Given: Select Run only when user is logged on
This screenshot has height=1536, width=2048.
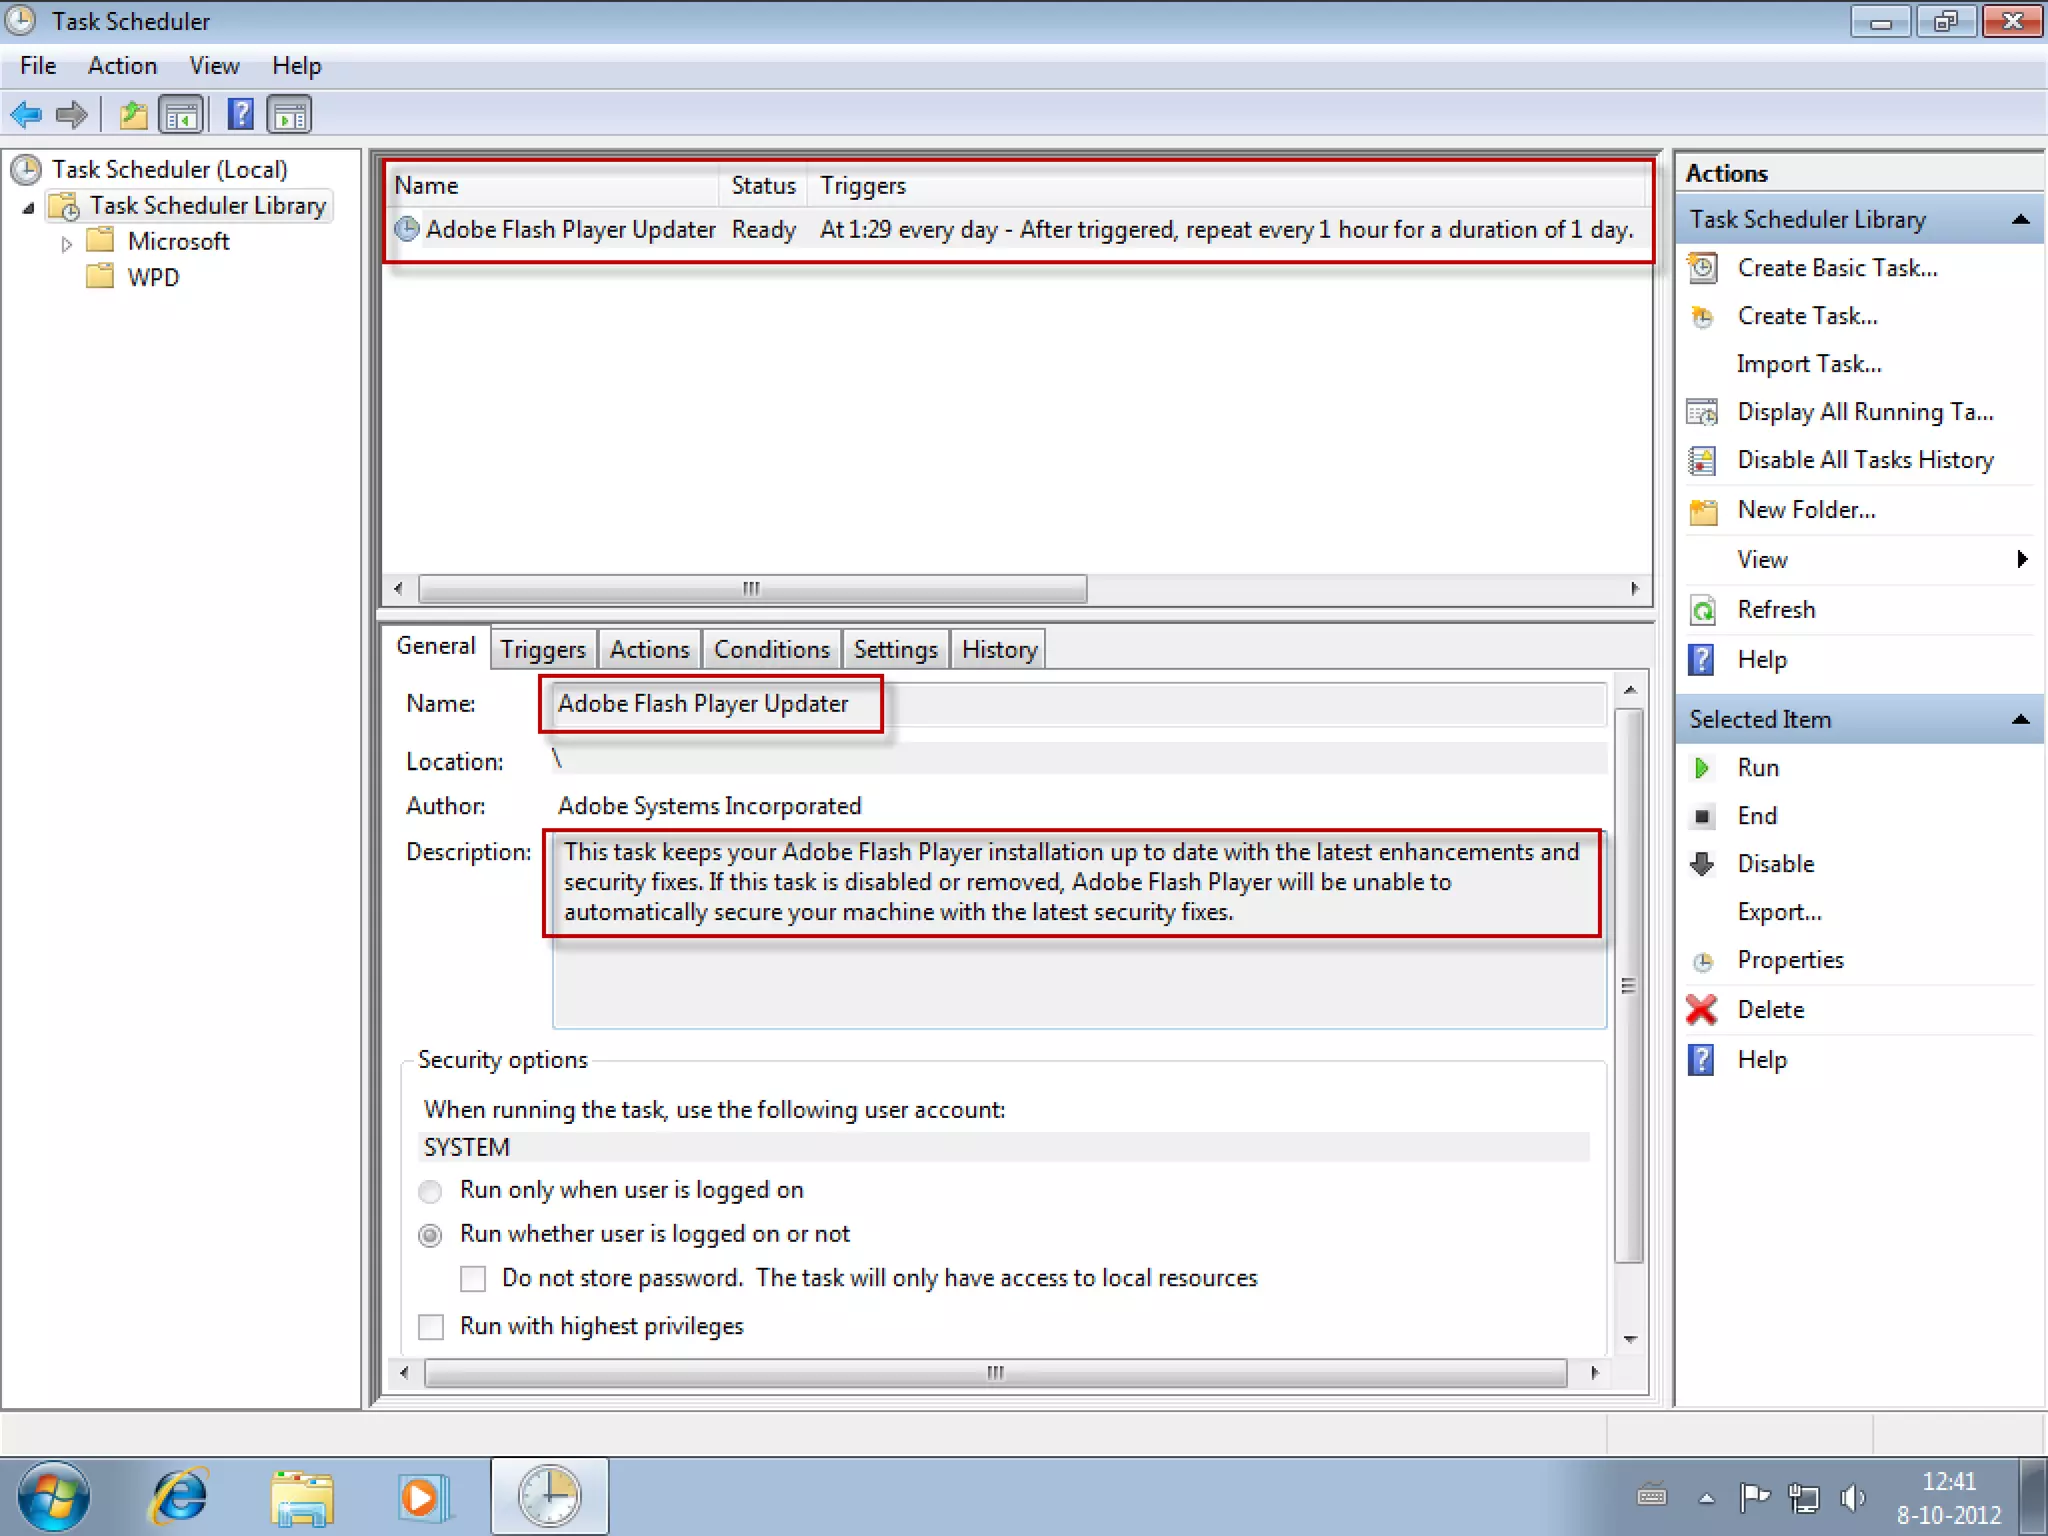Looking at the screenshot, I should click(430, 1191).
